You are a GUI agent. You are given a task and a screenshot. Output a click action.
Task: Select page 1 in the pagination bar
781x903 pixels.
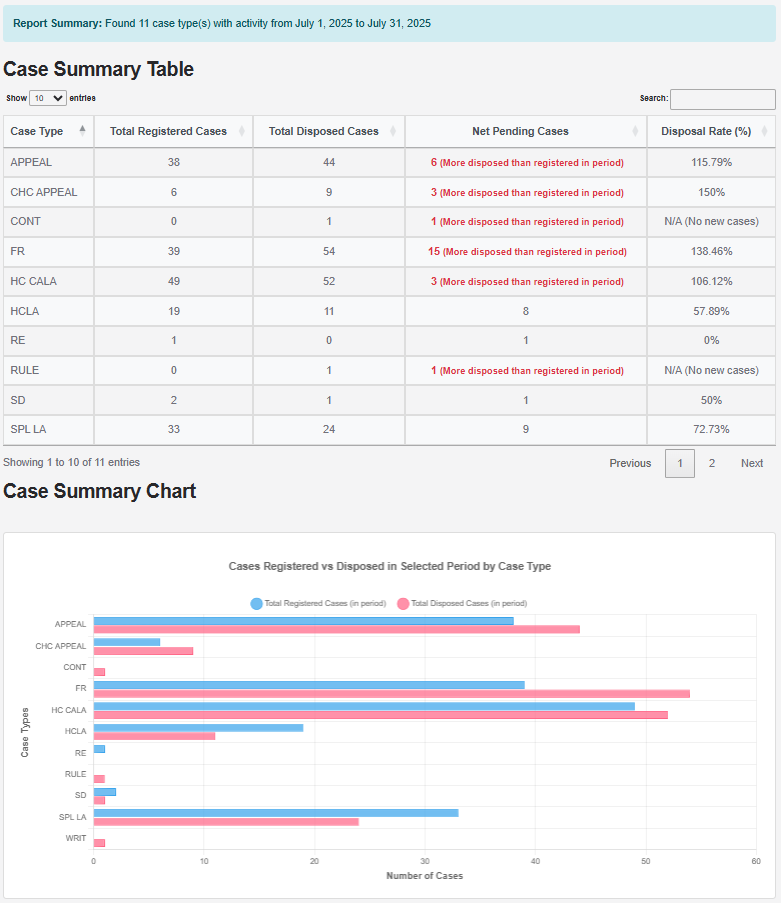pos(680,463)
